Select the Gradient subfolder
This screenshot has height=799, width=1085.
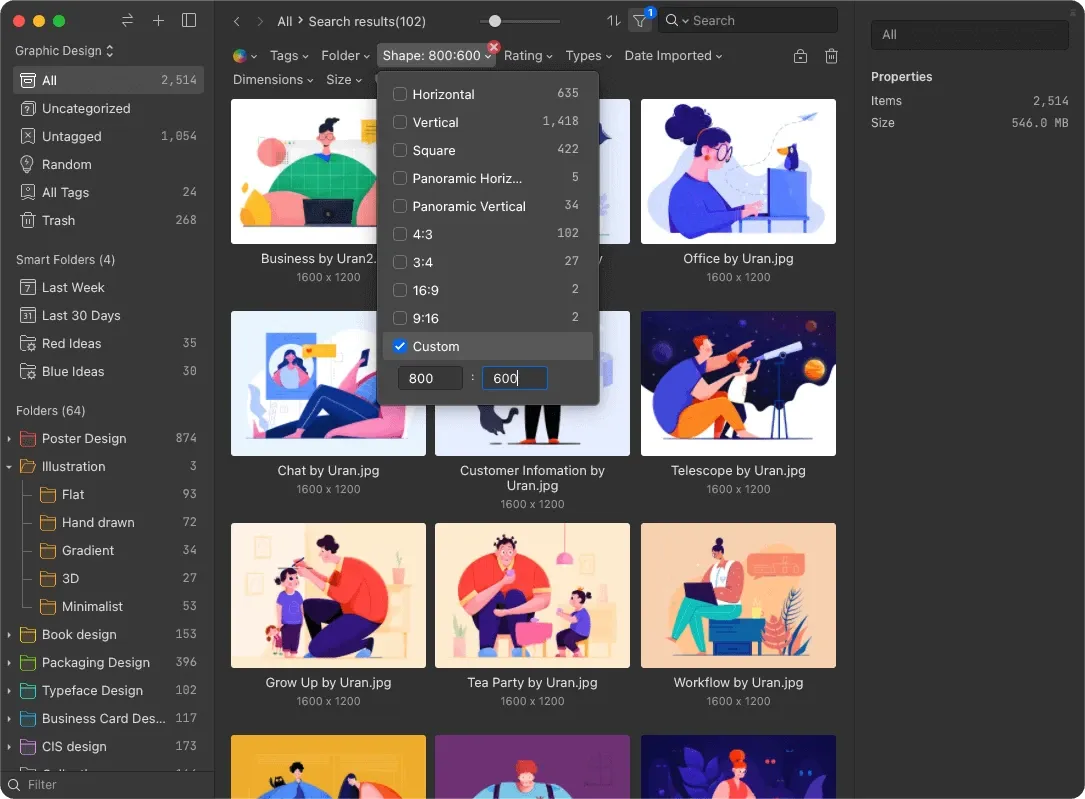coord(118,551)
